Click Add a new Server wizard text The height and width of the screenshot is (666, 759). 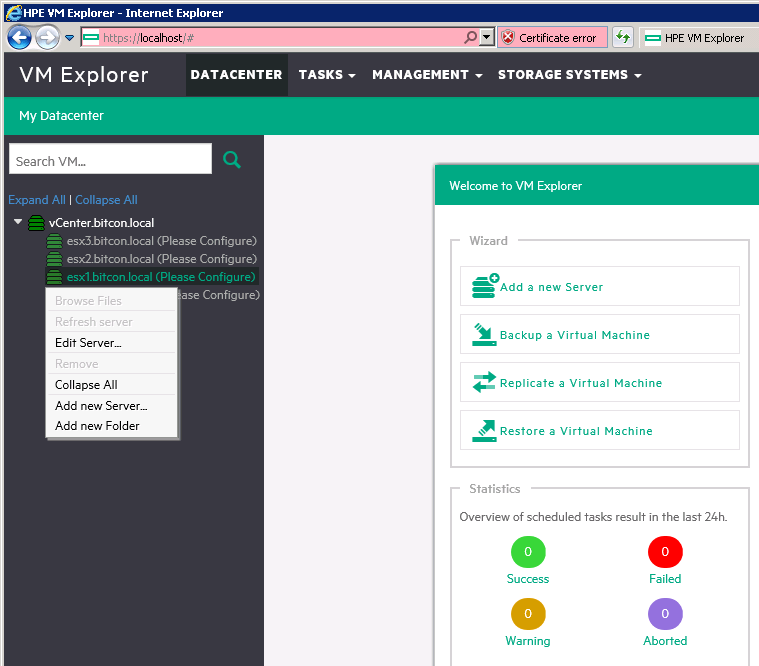coord(551,288)
